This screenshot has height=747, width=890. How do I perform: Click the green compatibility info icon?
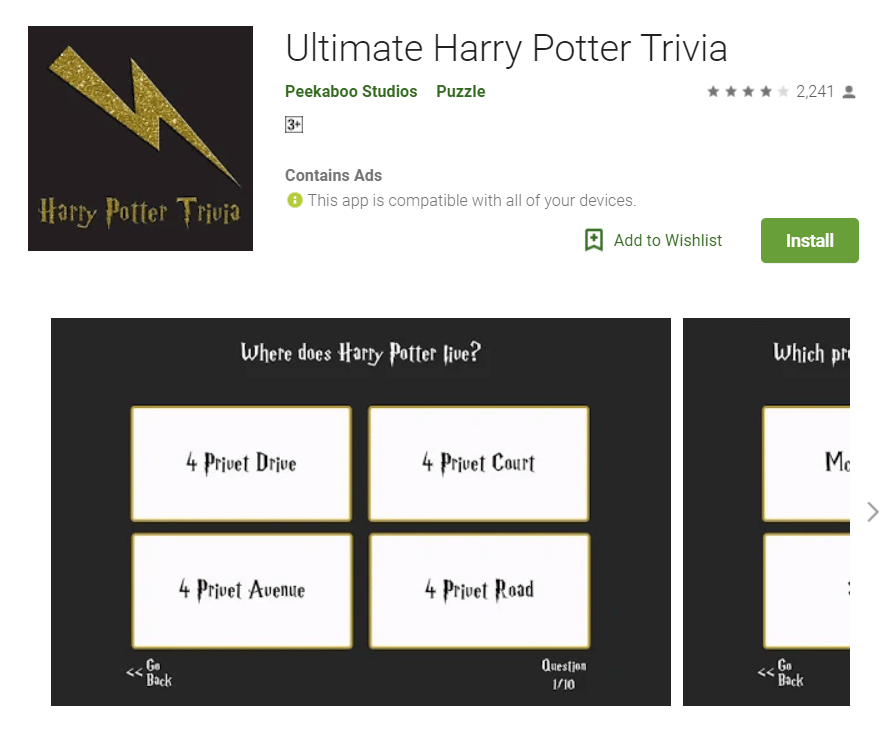click(295, 200)
